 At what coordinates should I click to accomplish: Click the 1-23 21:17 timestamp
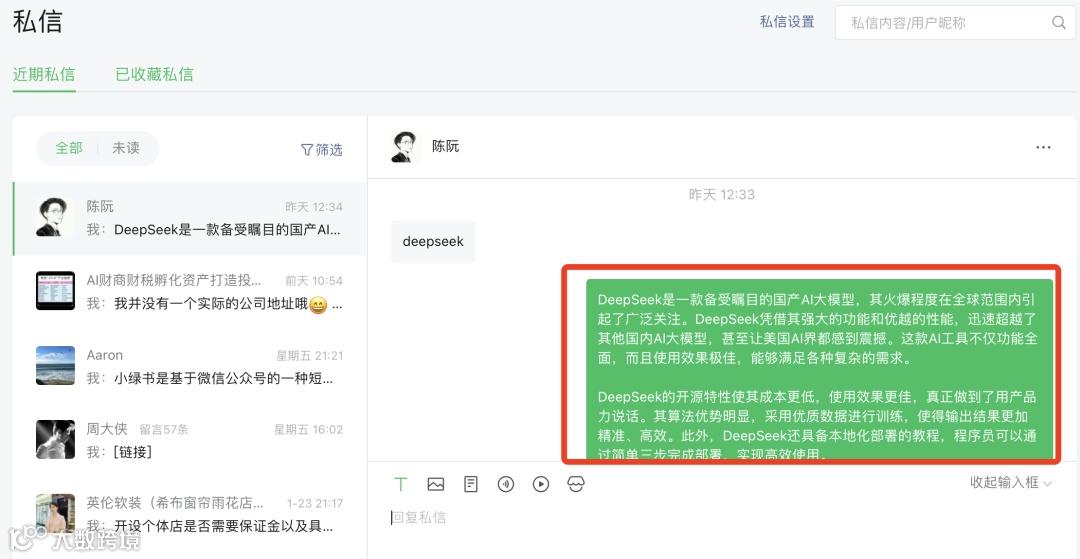(x=315, y=503)
